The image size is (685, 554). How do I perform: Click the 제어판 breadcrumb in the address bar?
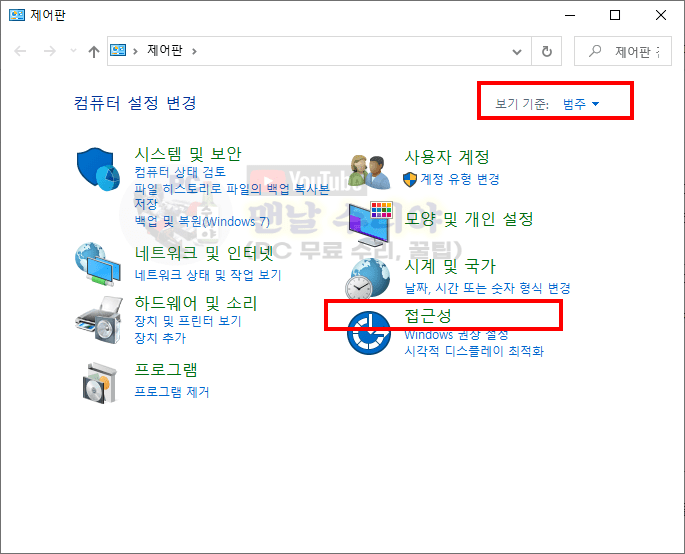(165, 51)
